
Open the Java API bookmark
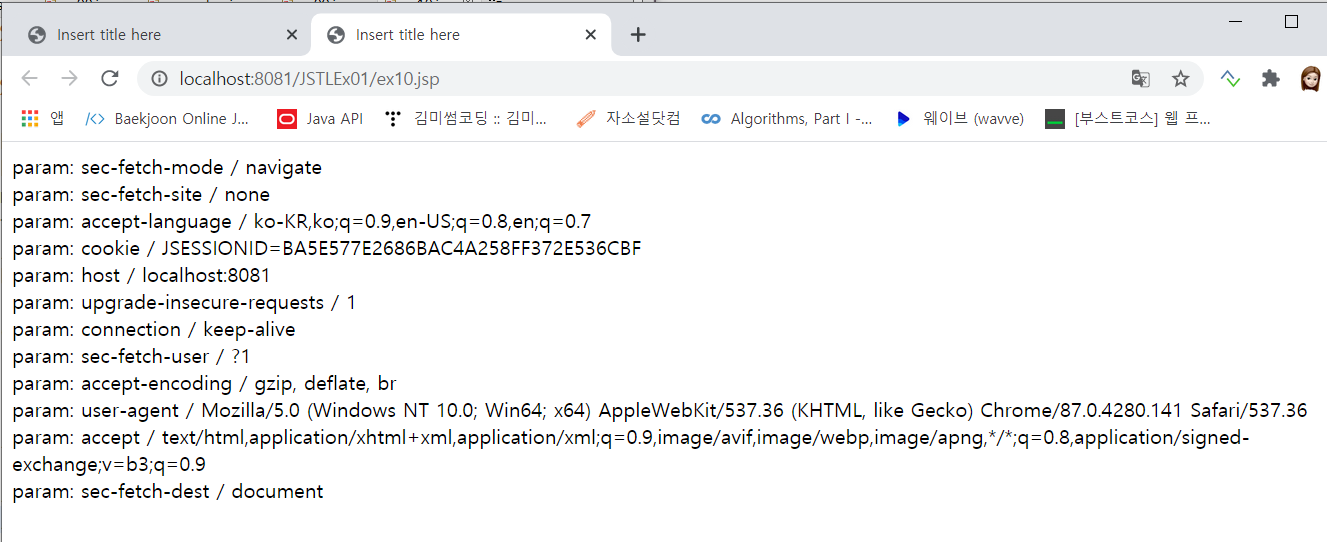pyautogui.click(x=320, y=119)
